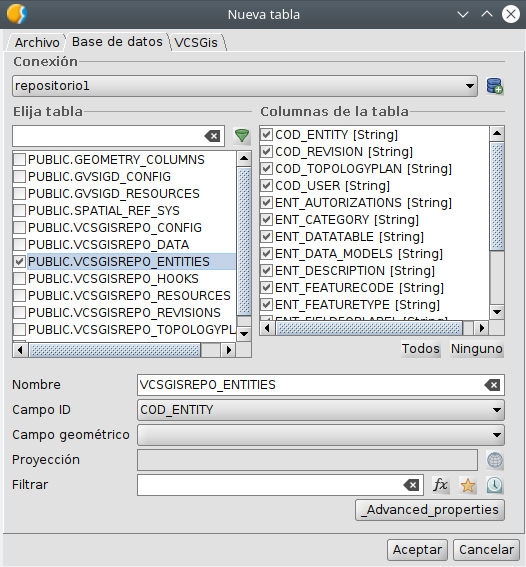Check PUBLIC.SPATIAL_REF_SYS table
The width and height of the screenshot is (526, 567).
point(20,210)
